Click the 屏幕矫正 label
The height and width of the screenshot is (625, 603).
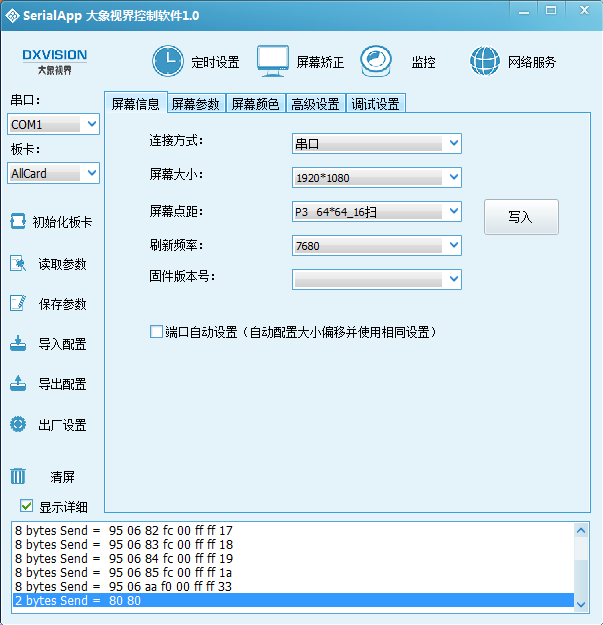[x=320, y=62]
